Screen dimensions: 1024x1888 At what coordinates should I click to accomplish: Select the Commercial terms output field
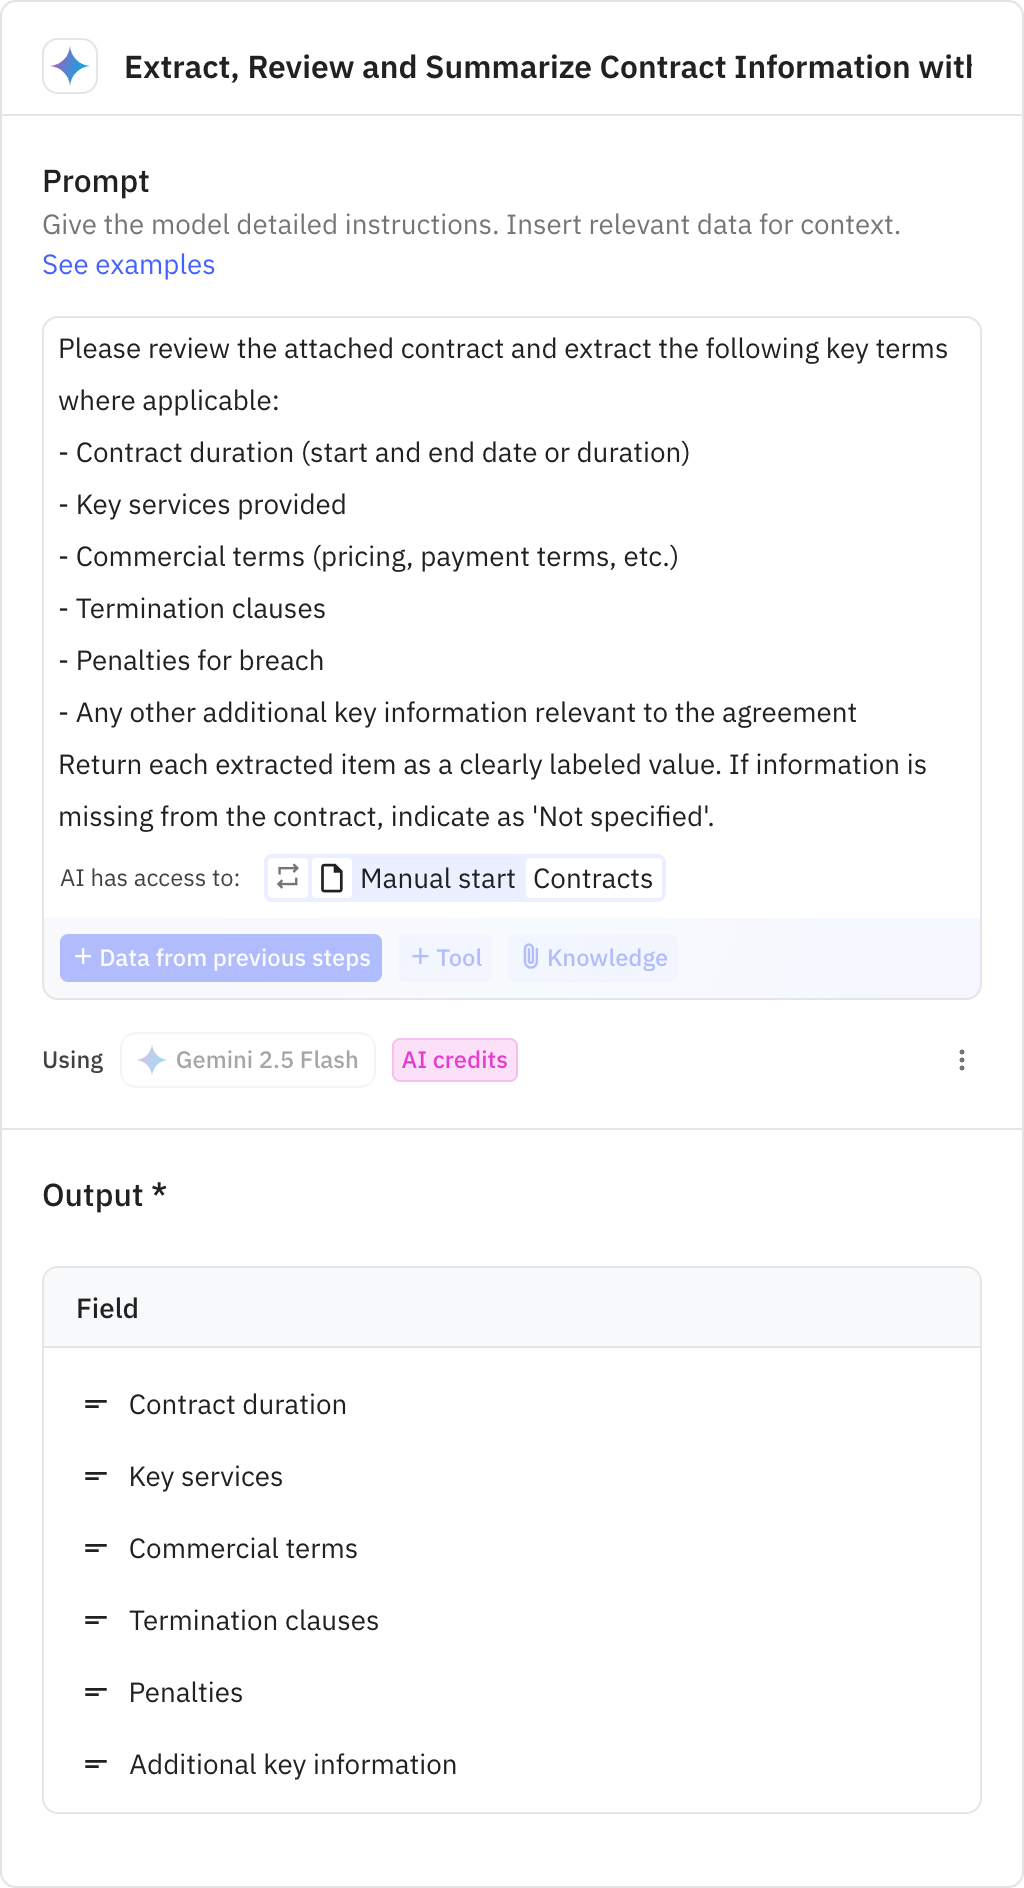coord(242,1548)
